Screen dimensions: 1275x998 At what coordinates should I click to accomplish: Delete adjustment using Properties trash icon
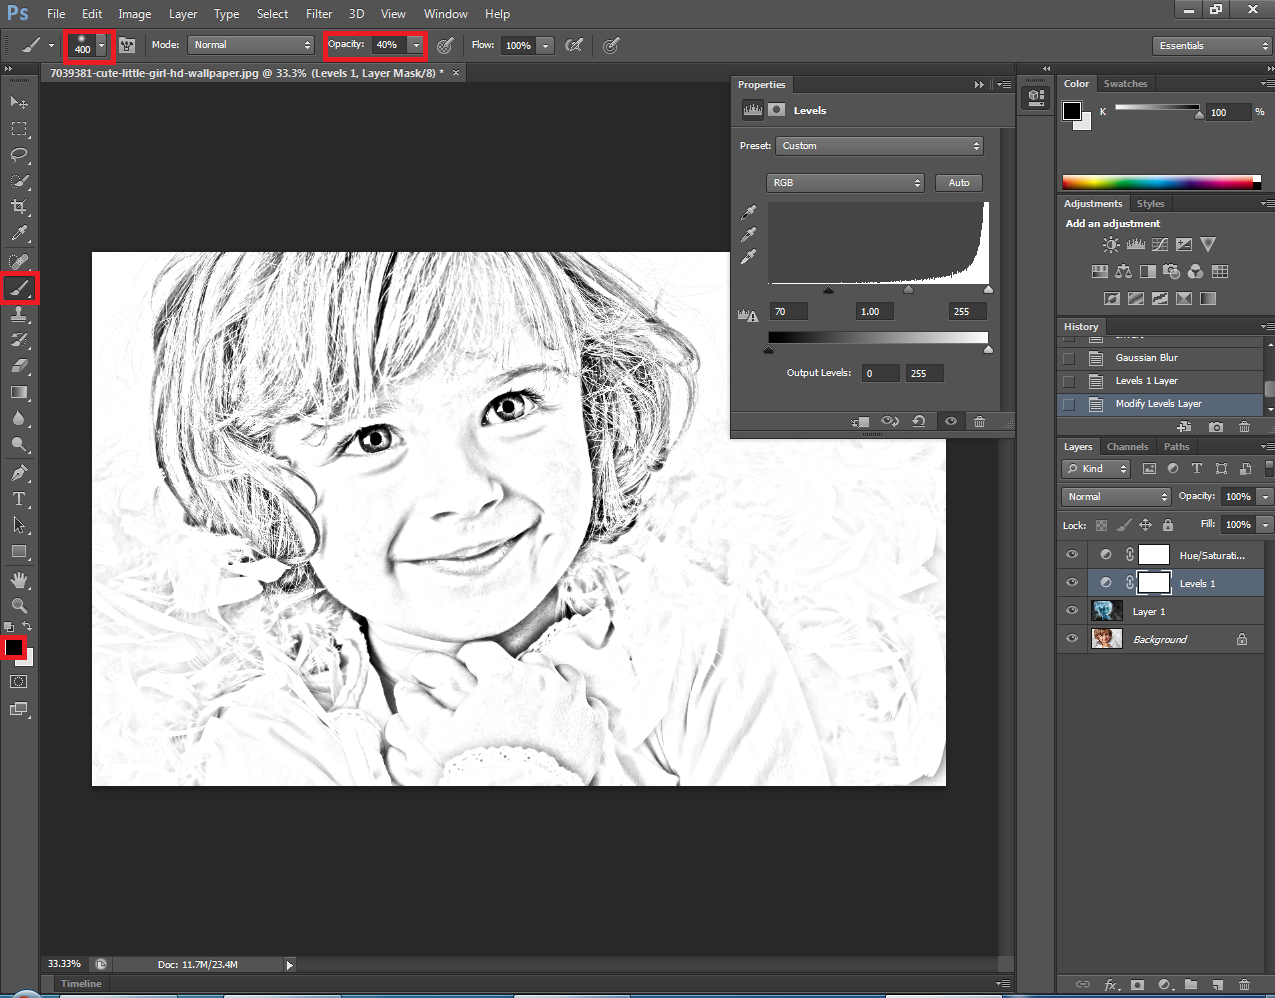tap(979, 422)
